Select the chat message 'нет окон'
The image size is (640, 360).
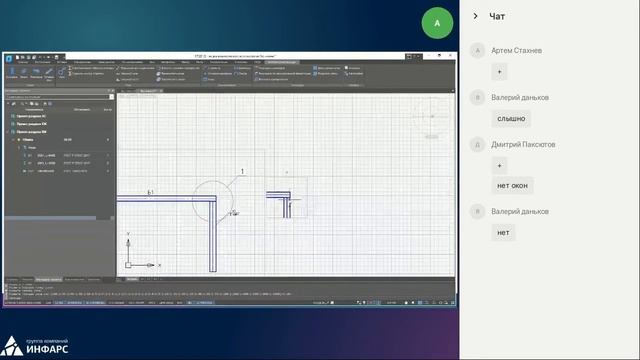pyautogui.click(x=512, y=186)
